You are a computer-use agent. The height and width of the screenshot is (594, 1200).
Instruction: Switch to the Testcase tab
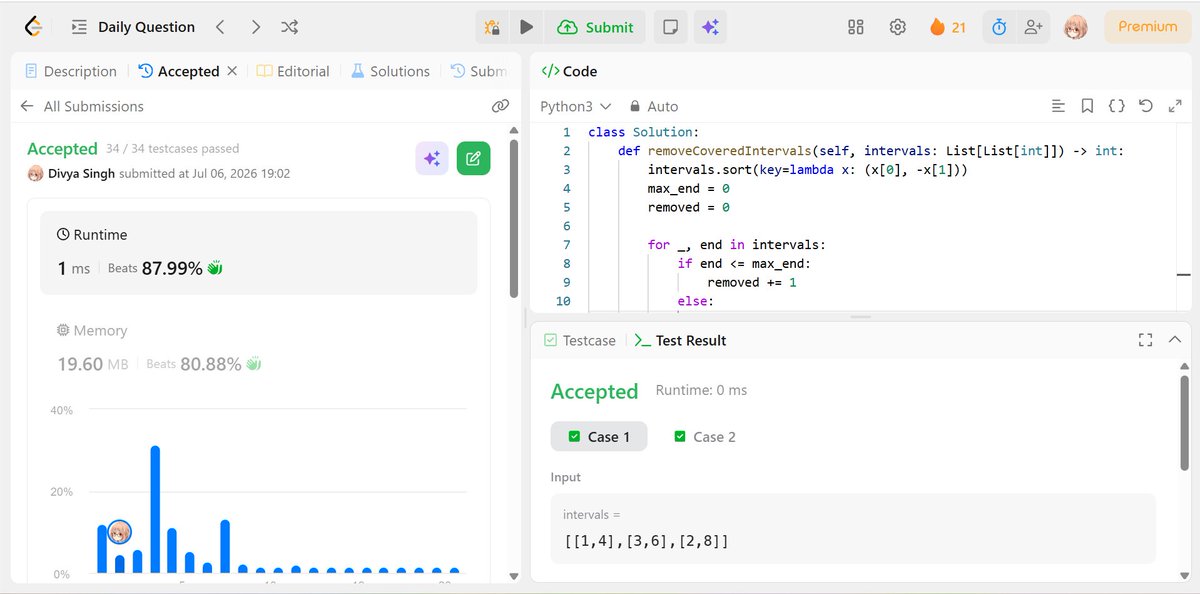click(x=580, y=340)
